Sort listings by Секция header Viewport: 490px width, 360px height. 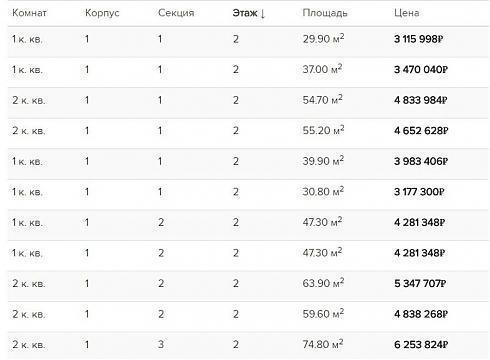tap(176, 13)
